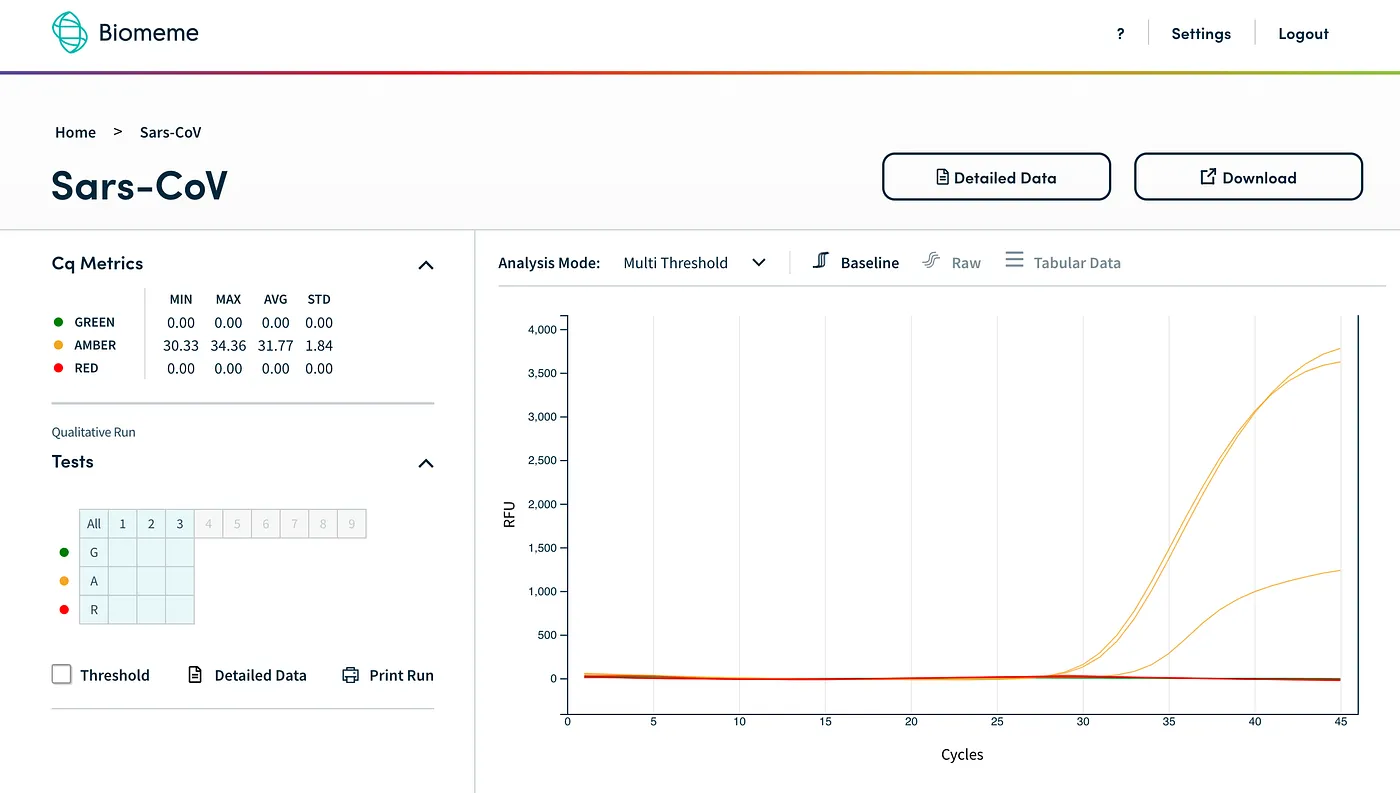
Task: Open the help question mark icon
Action: [x=1120, y=33]
